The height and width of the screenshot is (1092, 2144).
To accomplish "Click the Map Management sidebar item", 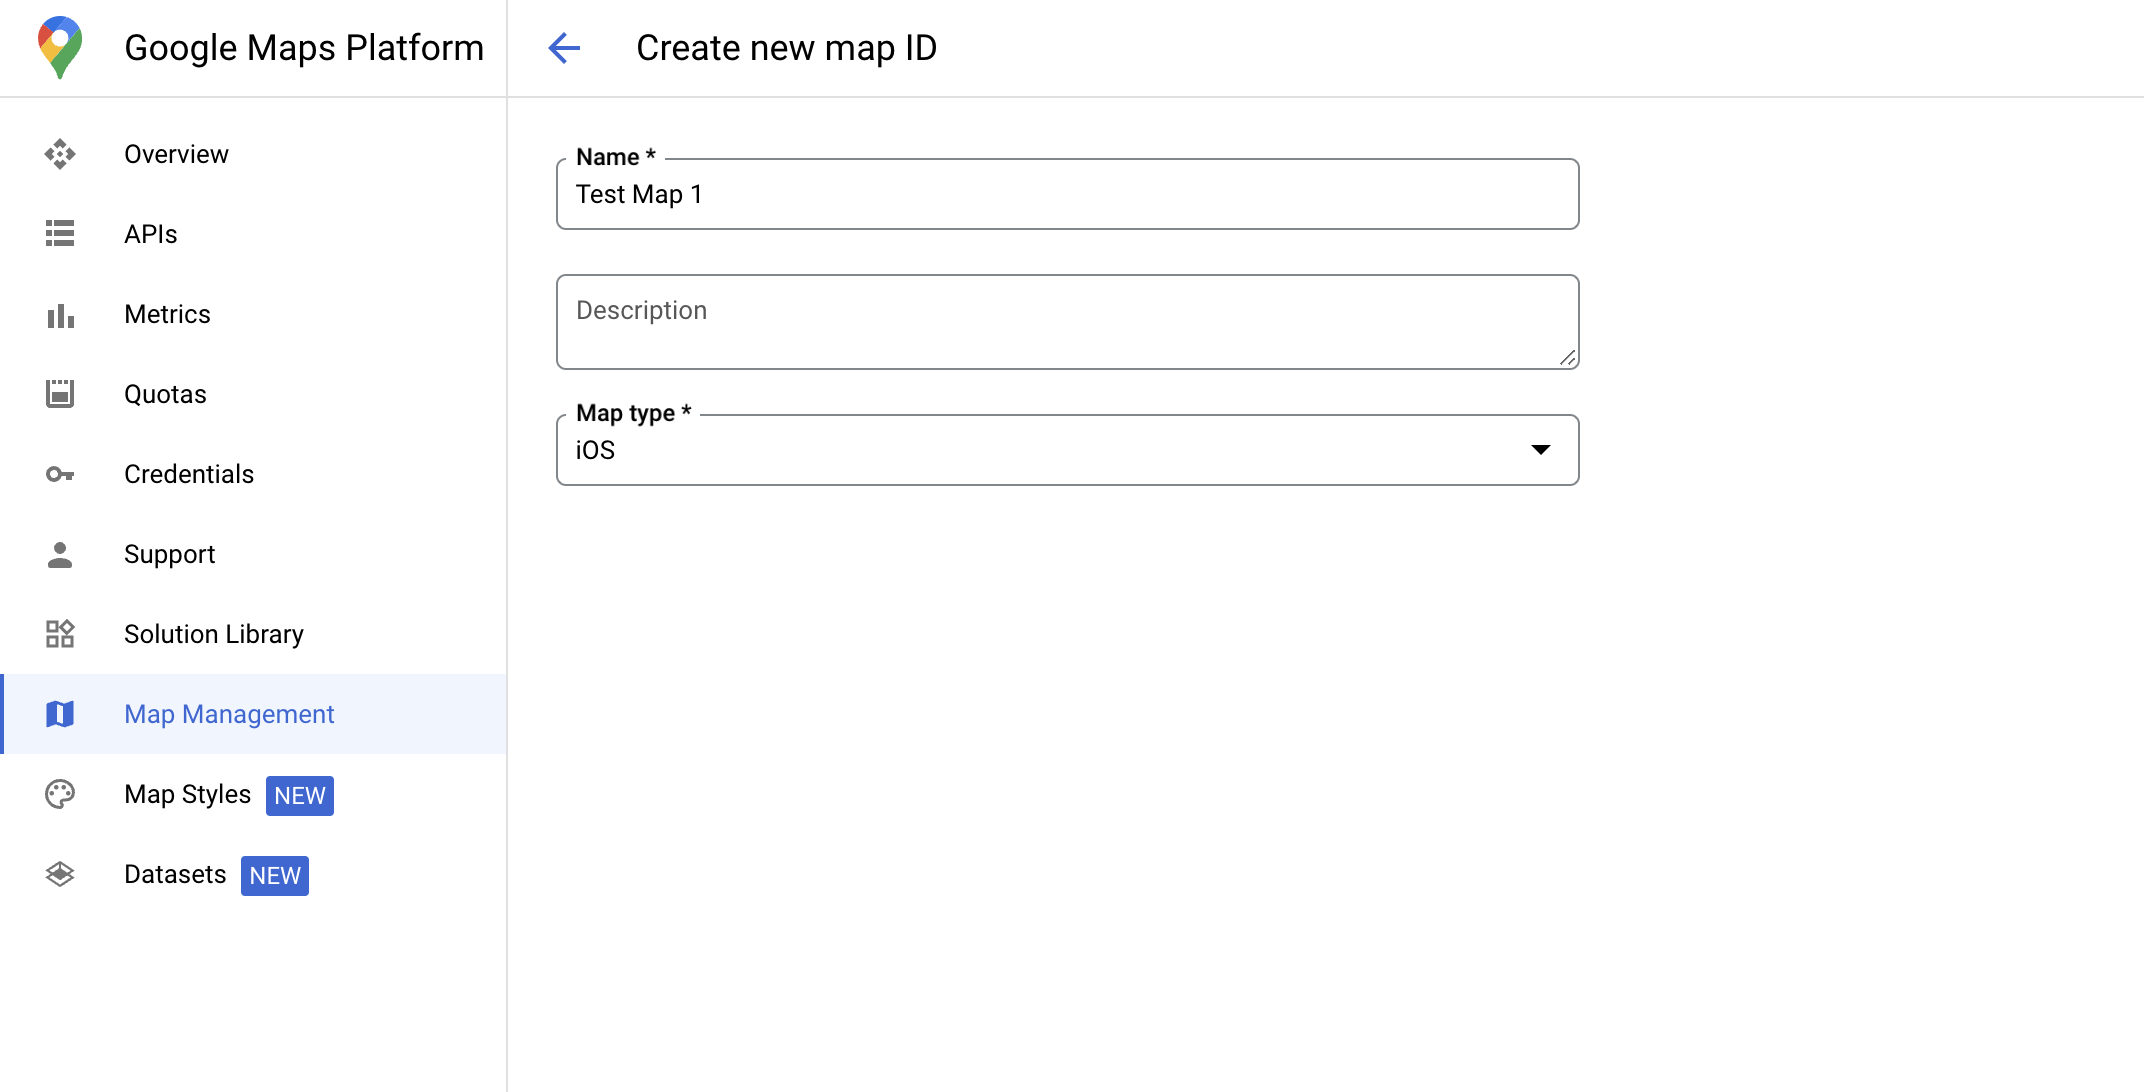I will coord(228,715).
